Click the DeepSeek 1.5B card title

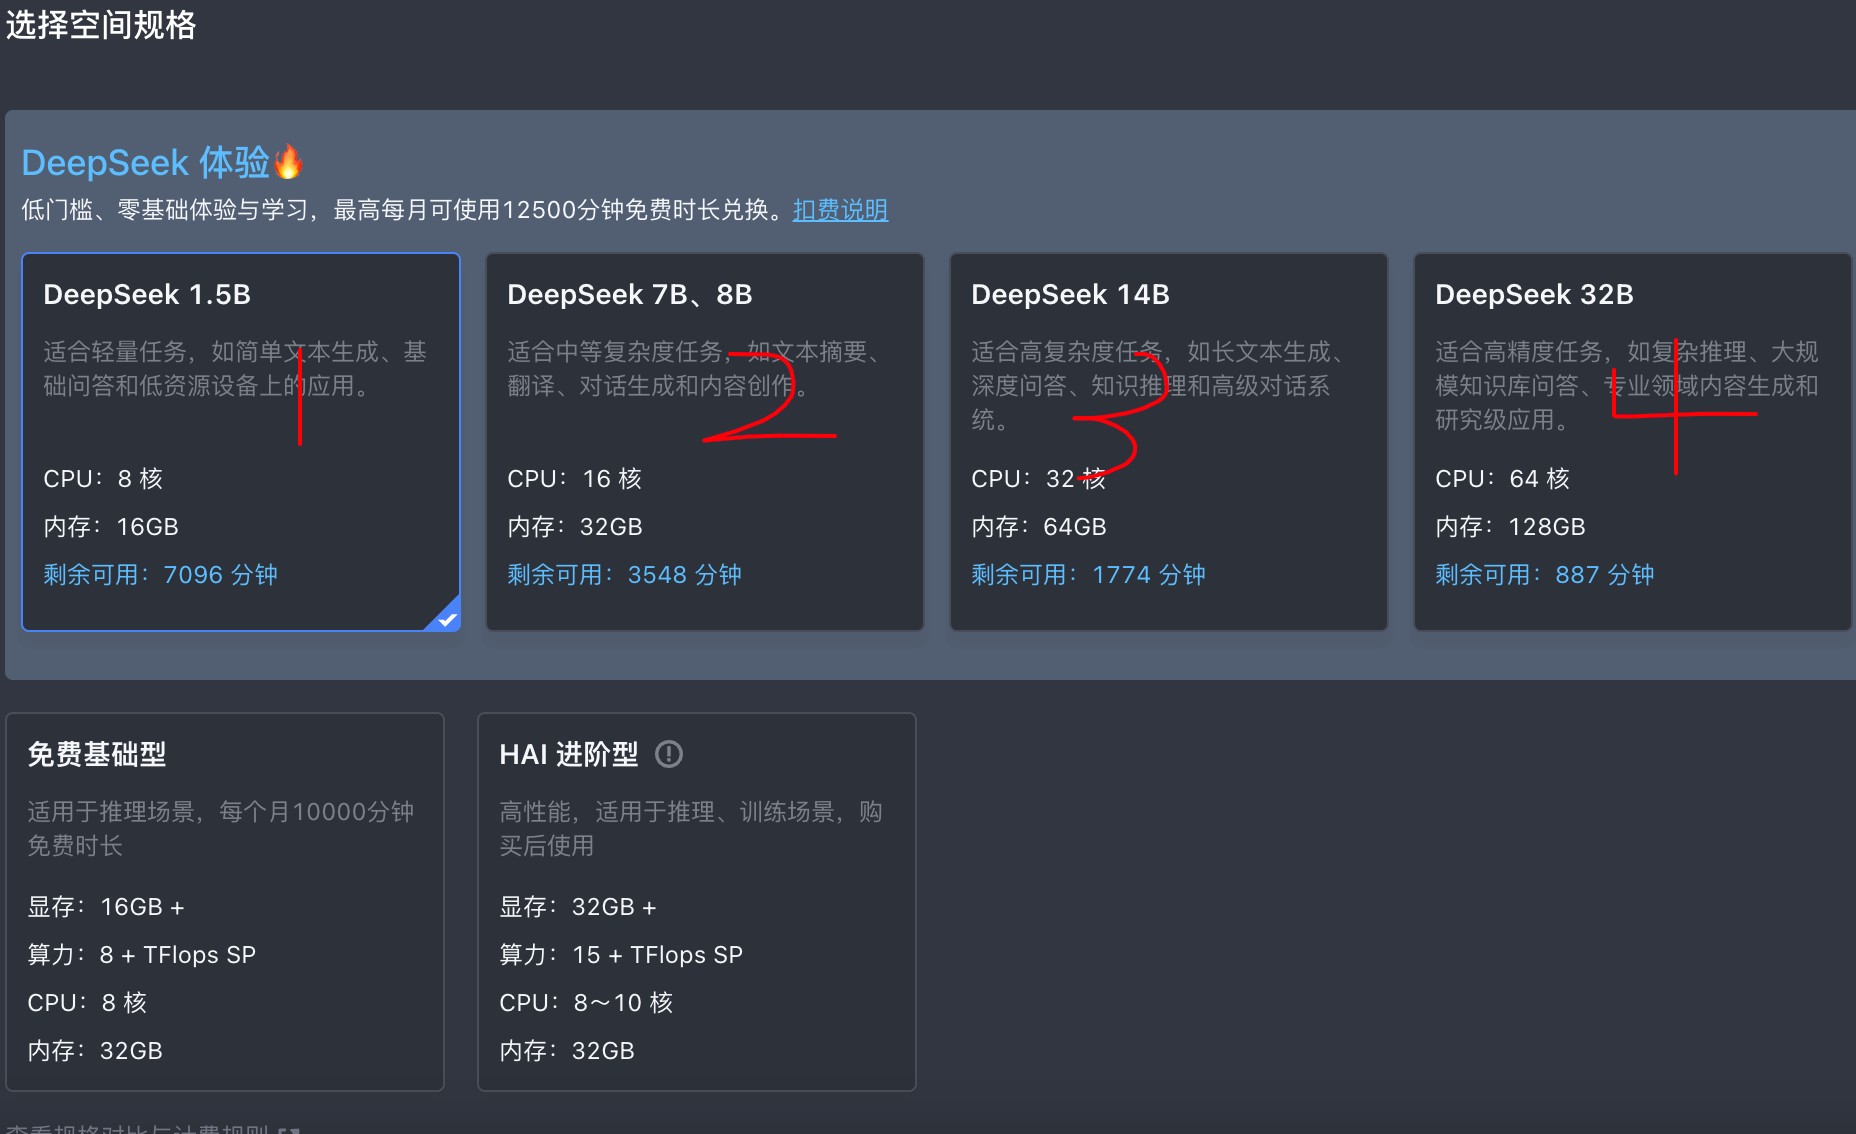tap(147, 295)
